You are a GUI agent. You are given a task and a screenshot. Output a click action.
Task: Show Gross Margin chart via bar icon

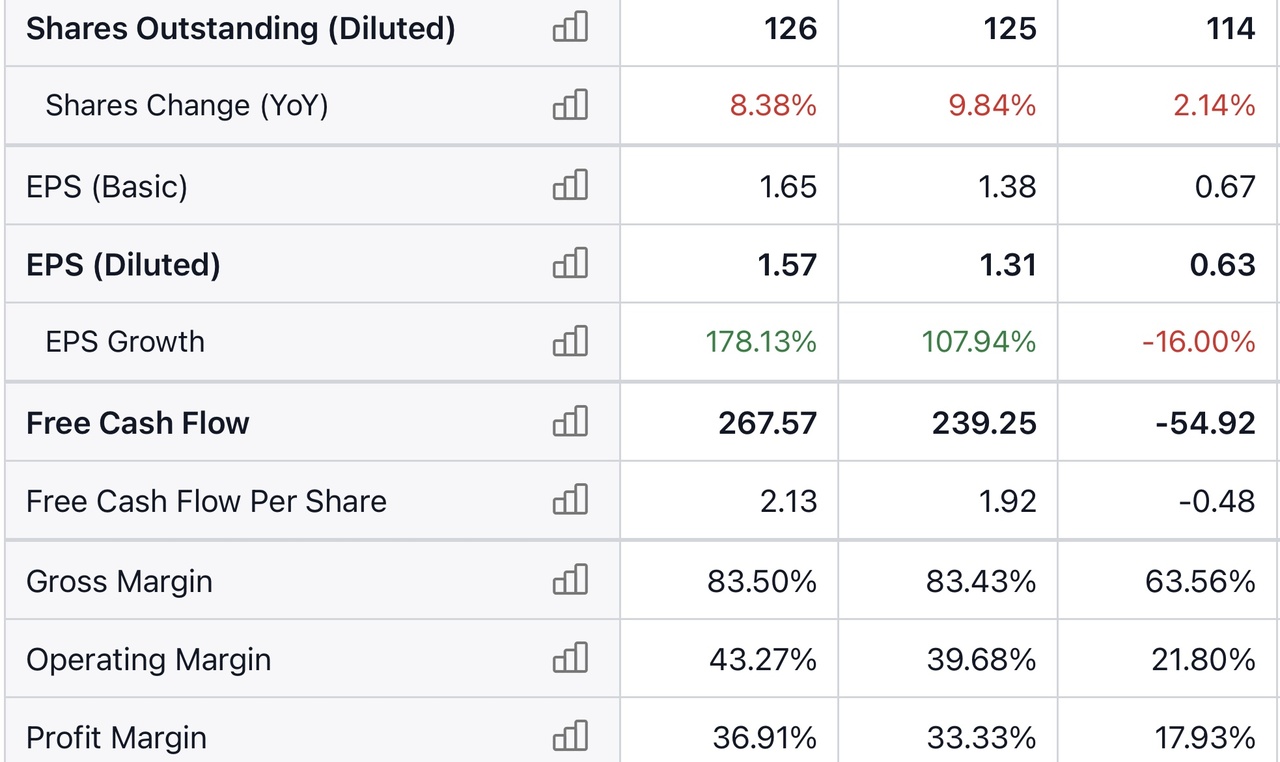[x=570, y=580]
